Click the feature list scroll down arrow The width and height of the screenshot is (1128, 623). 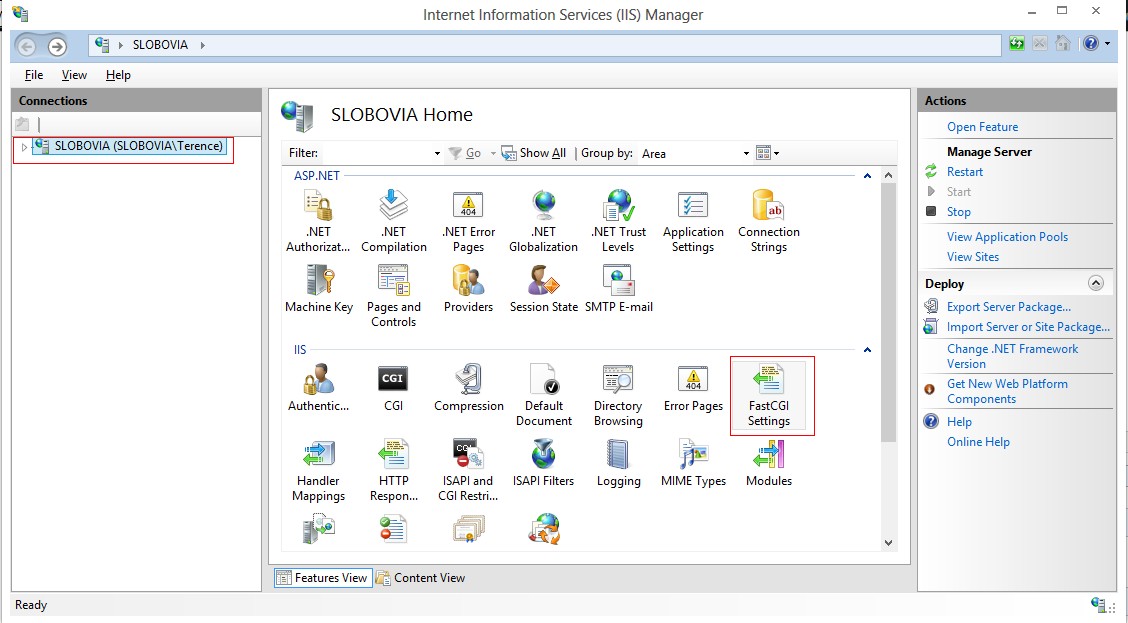pyautogui.click(x=888, y=543)
